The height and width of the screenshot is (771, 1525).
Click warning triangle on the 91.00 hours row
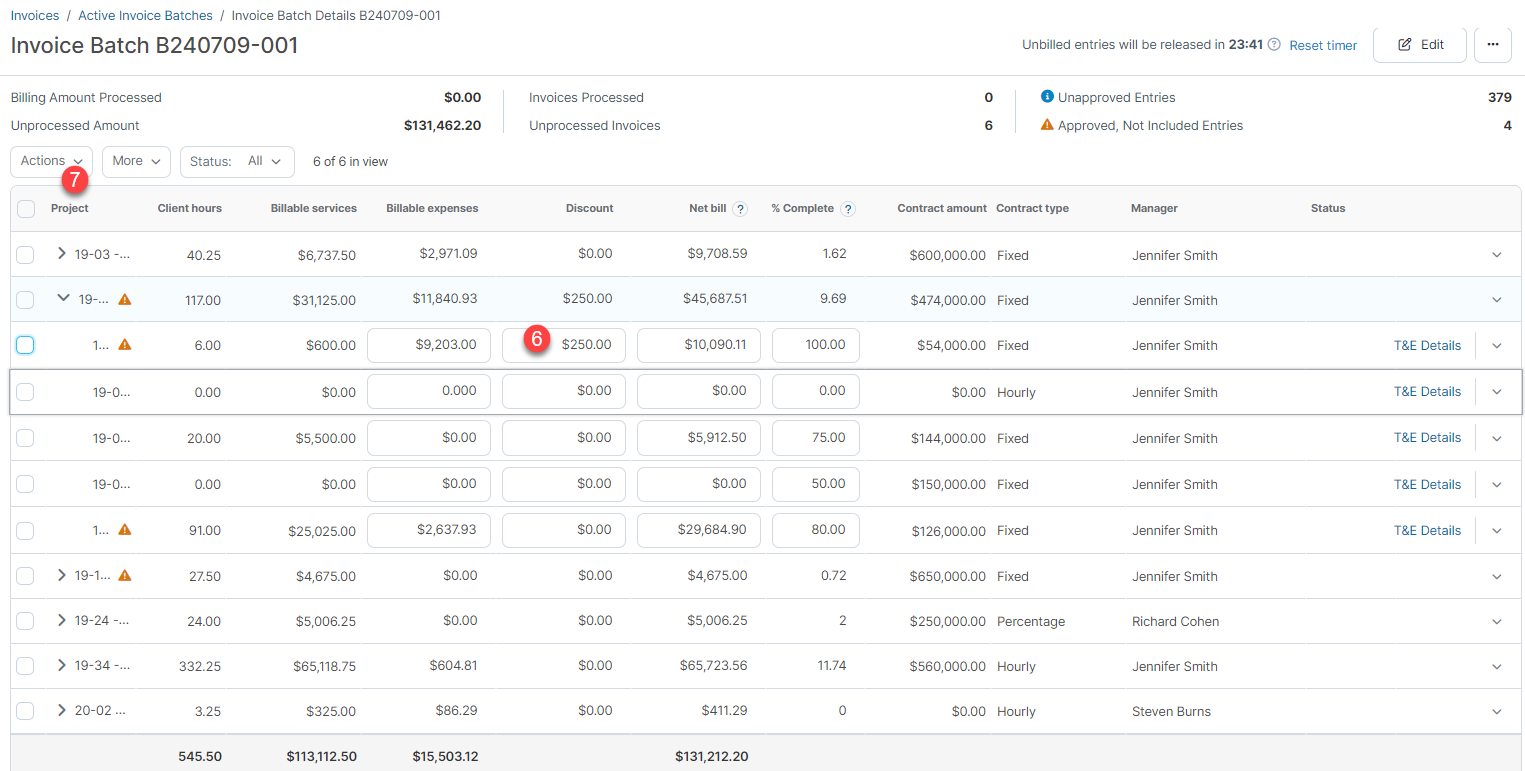point(125,530)
